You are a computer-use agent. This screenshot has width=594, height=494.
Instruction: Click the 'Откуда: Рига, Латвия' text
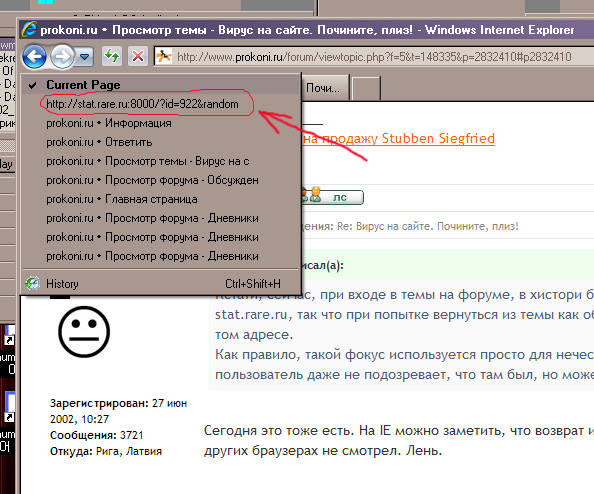(106, 451)
